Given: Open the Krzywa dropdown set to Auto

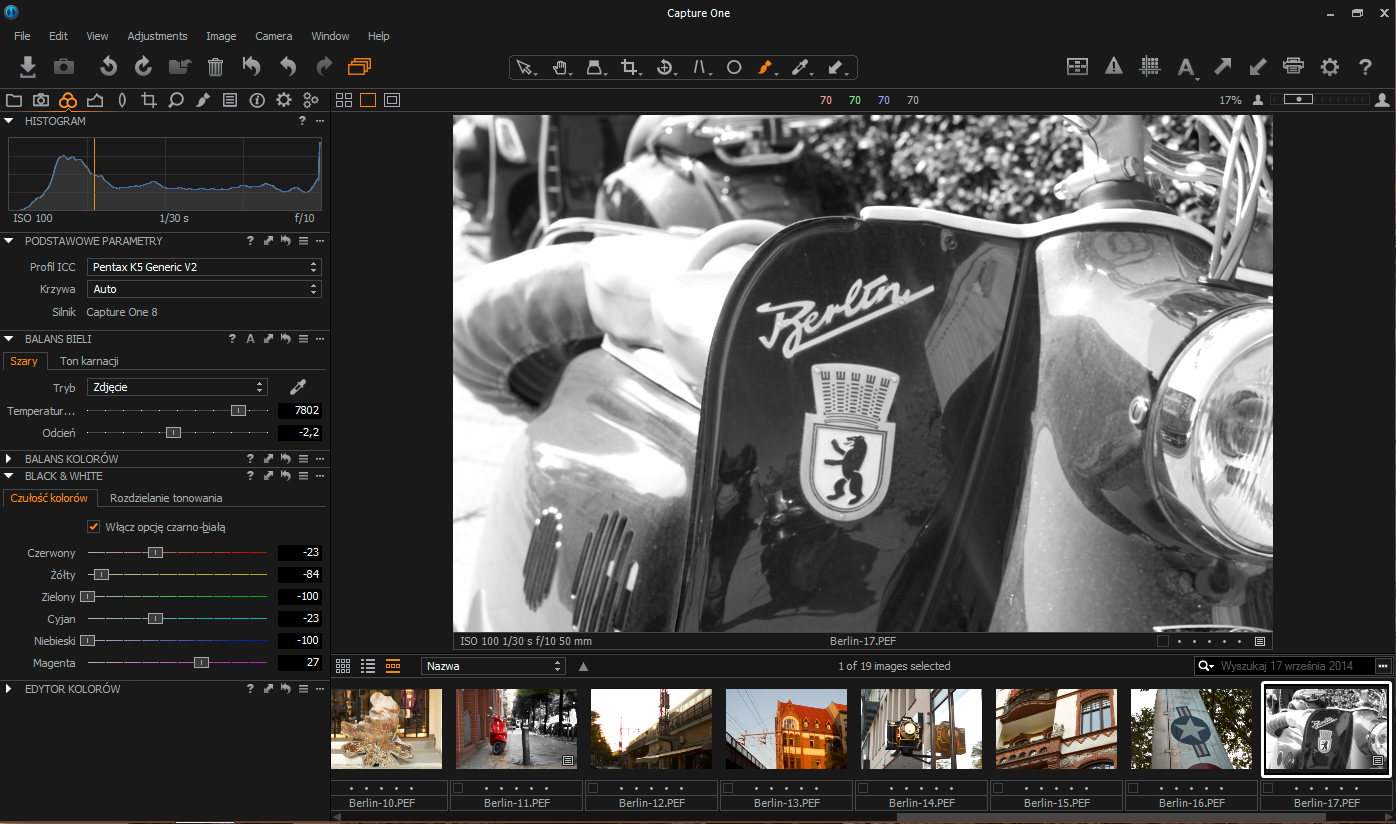Looking at the screenshot, I should point(204,289).
